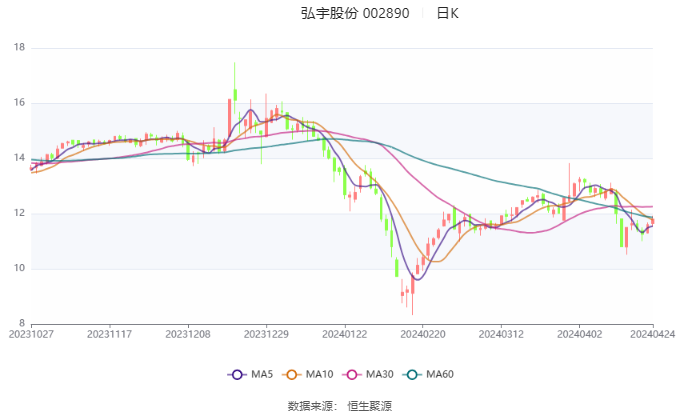
Task: Click the 20231117 x-axis date label
Action: tap(109, 334)
